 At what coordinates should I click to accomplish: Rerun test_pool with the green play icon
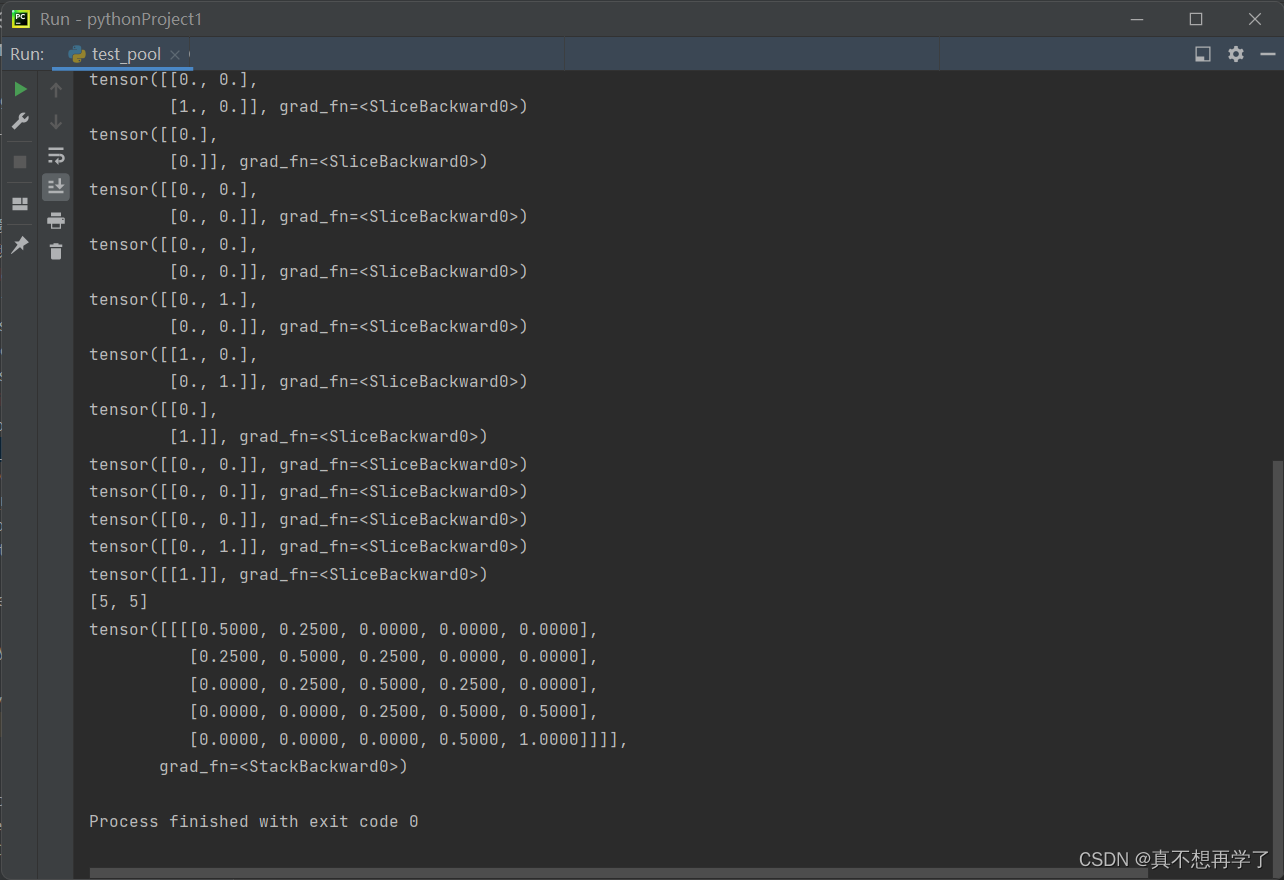pyautogui.click(x=20, y=89)
